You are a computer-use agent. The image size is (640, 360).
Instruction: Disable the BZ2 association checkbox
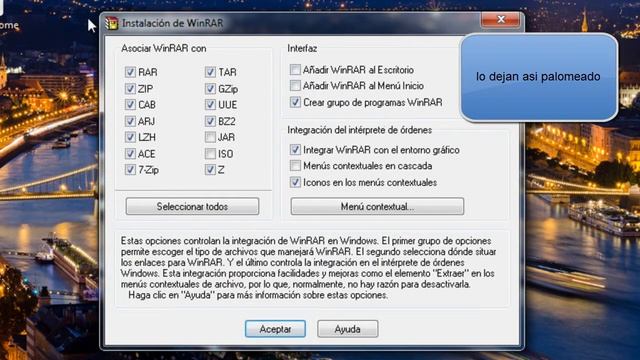pos(210,121)
